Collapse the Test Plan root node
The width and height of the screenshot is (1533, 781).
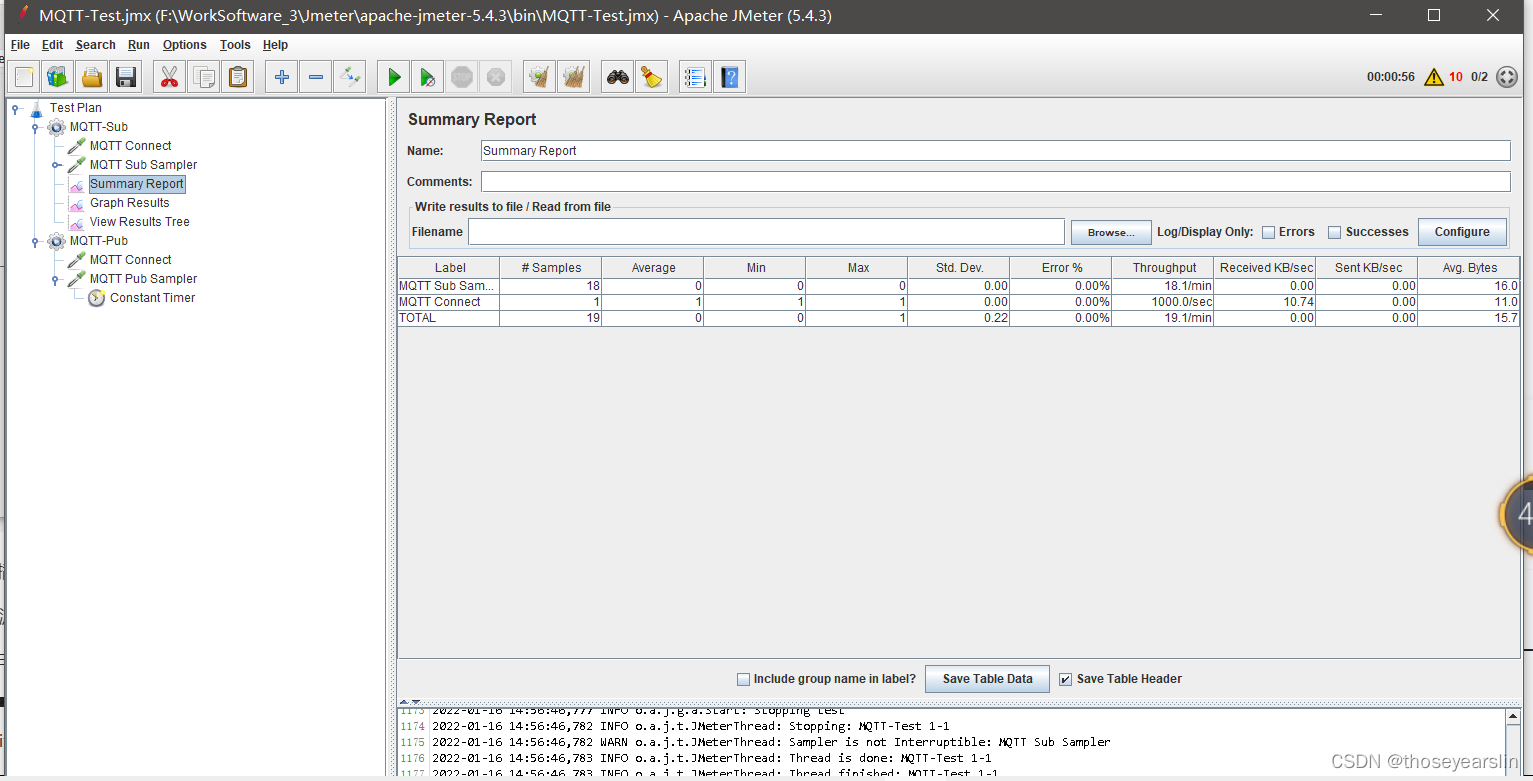point(15,108)
